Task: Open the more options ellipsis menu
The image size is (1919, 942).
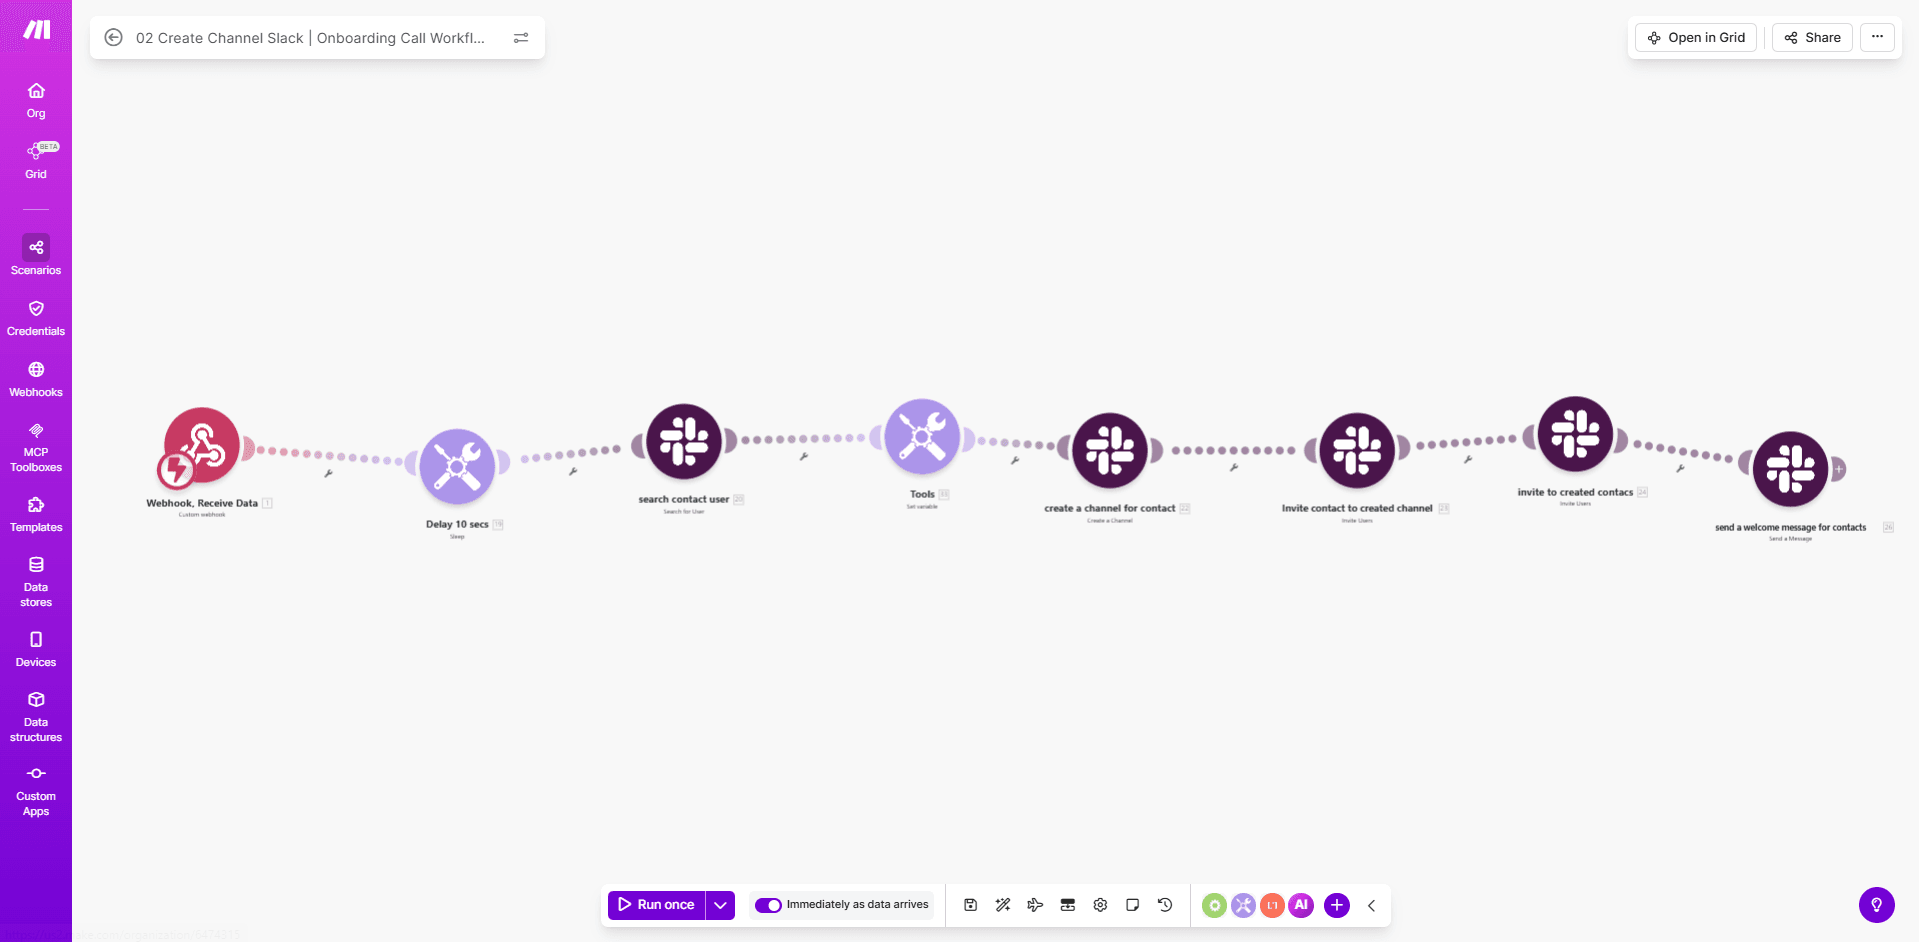Action: [1877, 37]
